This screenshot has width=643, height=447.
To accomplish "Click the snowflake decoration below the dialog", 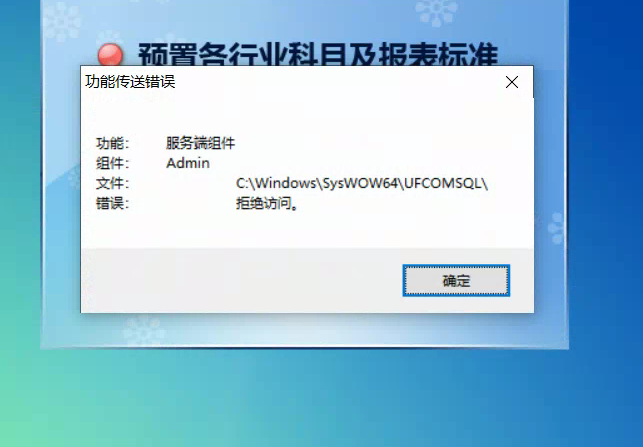I will [144, 331].
